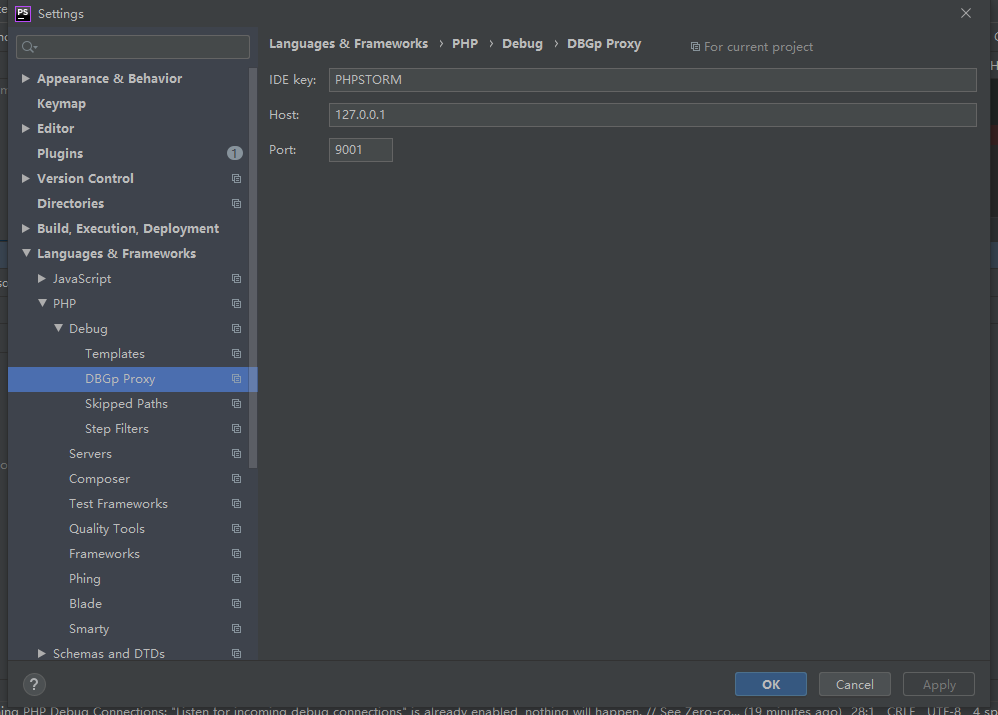998x715 pixels.
Task: Open the Keymap settings page
Action: coord(61,104)
